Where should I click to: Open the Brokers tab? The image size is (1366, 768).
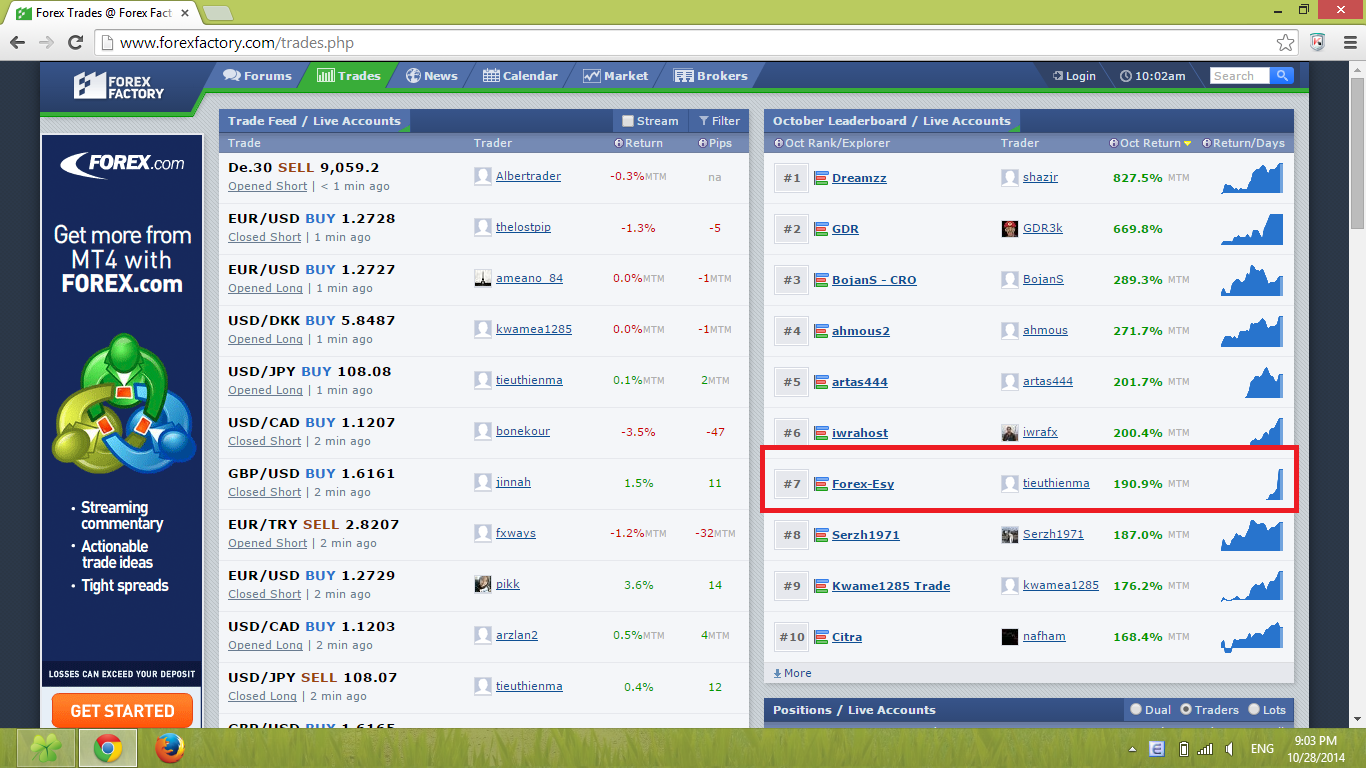pyautogui.click(x=711, y=76)
